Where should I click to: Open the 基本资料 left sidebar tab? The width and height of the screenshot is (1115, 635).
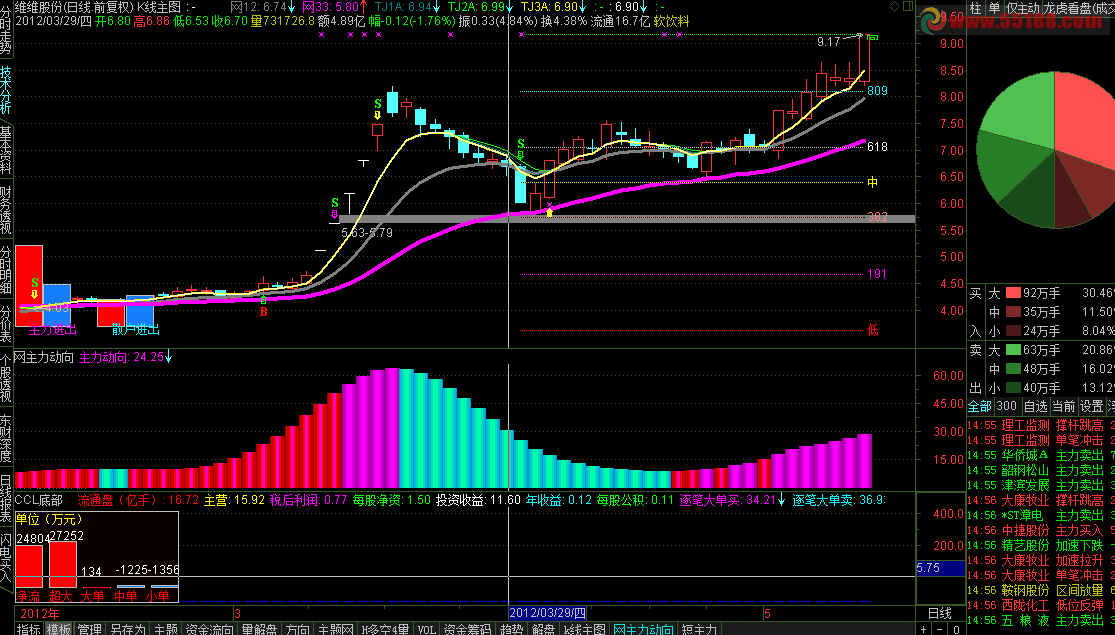tap(6, 151)
